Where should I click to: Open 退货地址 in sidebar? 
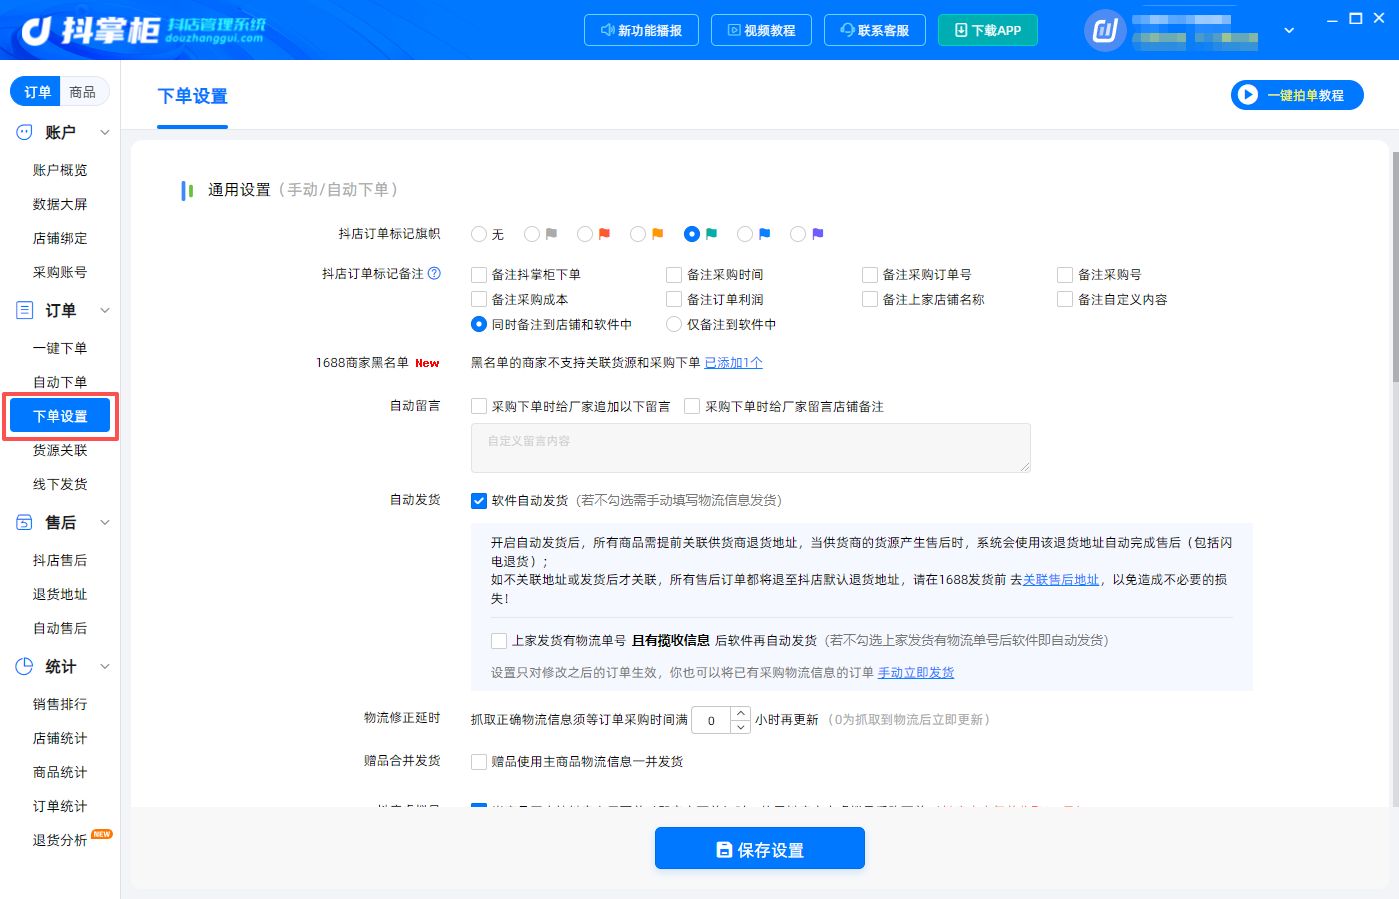click(60, 594)
